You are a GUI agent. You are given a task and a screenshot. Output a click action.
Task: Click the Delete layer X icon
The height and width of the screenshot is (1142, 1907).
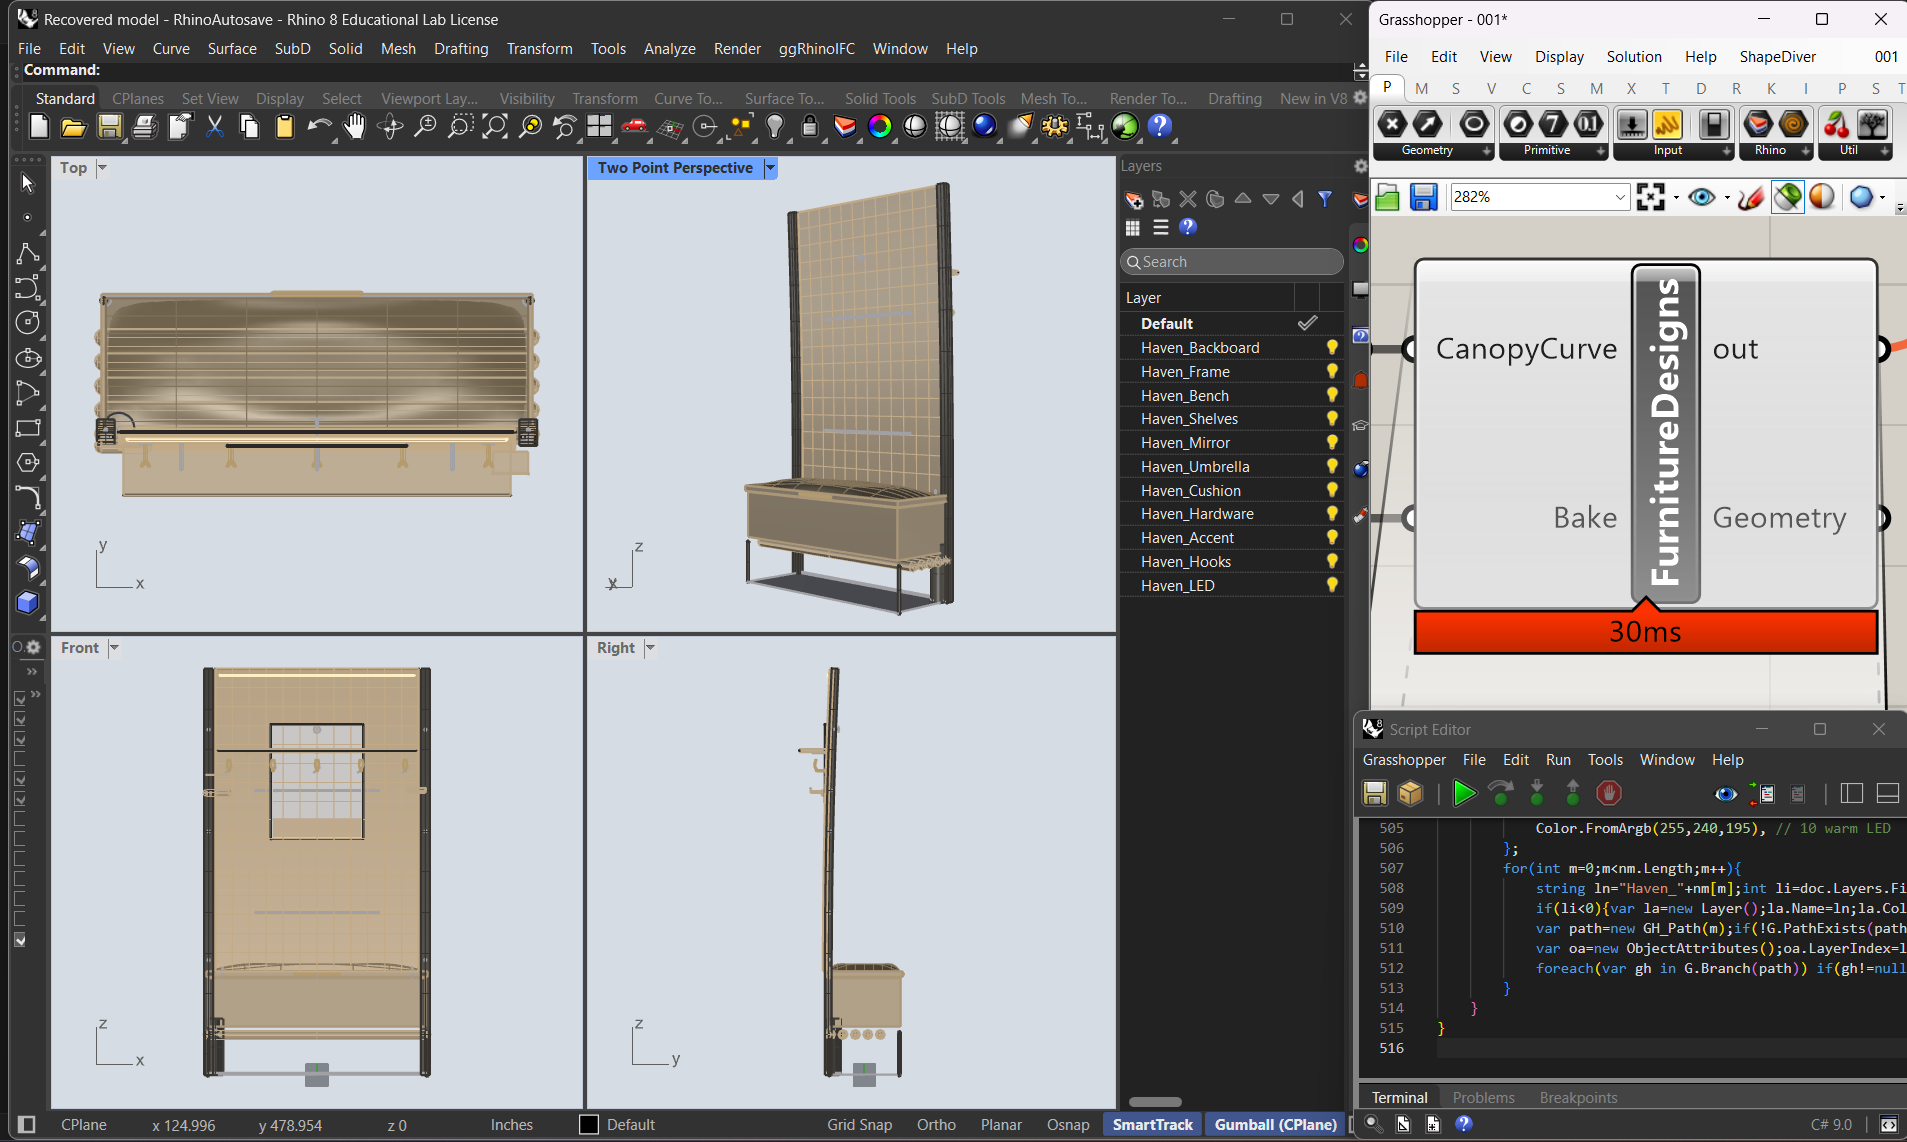pyautogui.click(x=1188, y=199)
